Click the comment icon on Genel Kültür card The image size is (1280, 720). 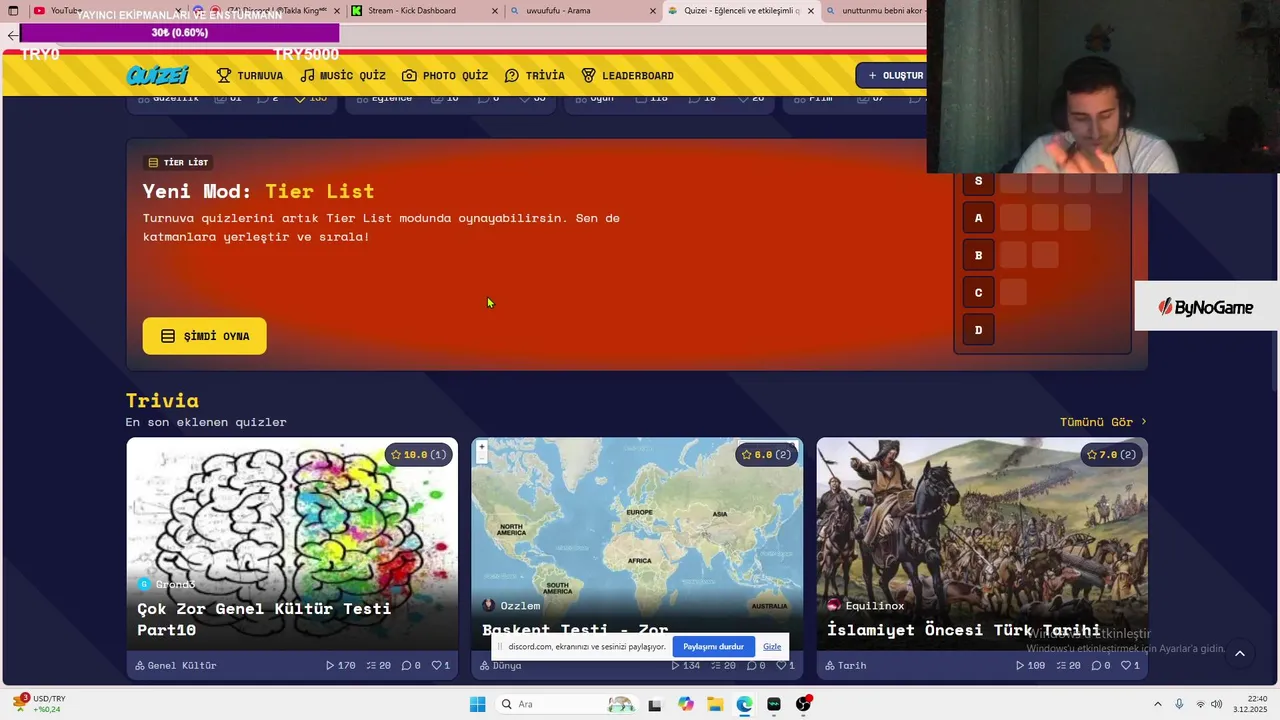click(x=406, y=665)
